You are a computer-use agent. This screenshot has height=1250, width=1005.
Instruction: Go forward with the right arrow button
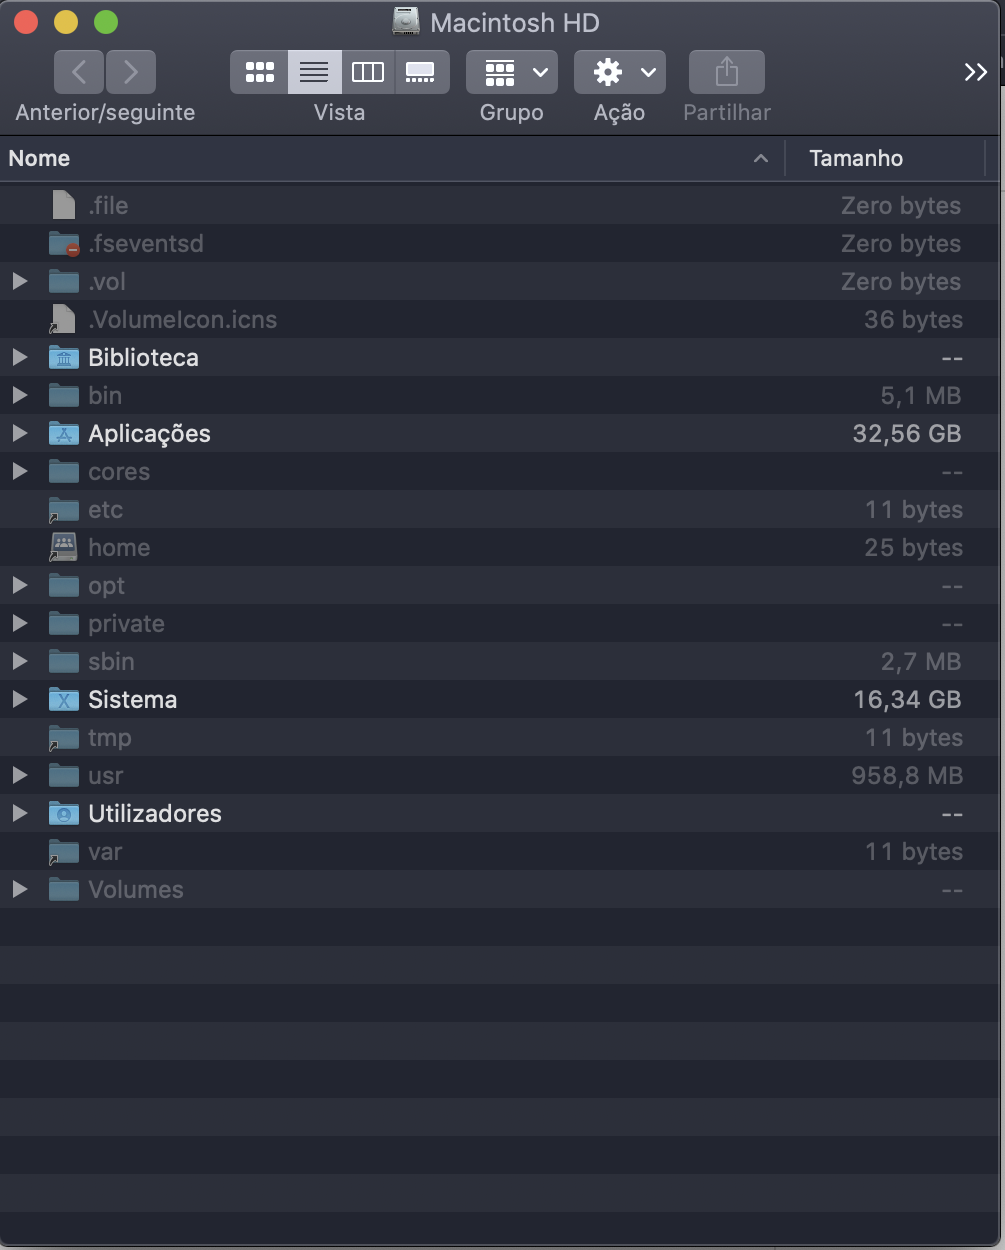coord(131,72)
